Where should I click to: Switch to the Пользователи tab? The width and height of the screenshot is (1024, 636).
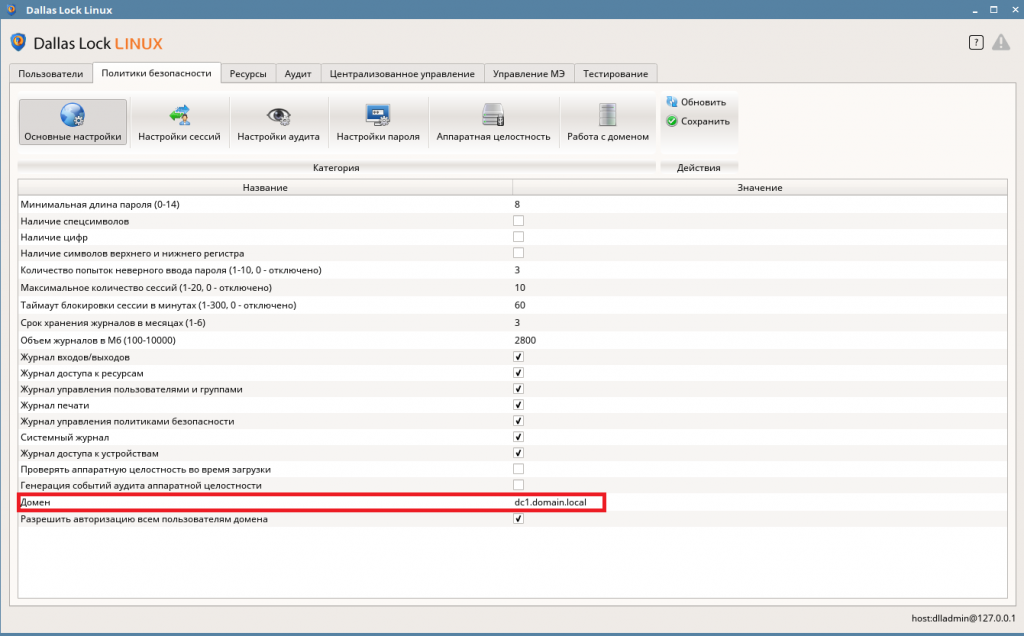coord(51,74)
